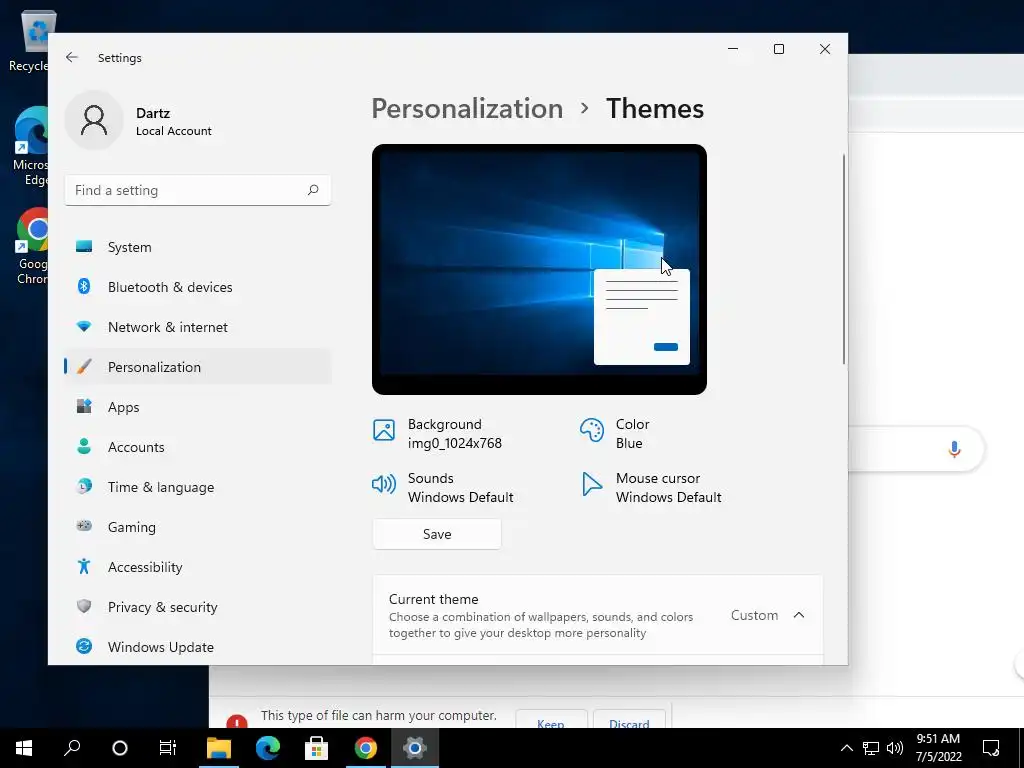This screenshot has height=768, width=1024.
Task: Click the Custom theme label
Action: (x=754, y=615)
